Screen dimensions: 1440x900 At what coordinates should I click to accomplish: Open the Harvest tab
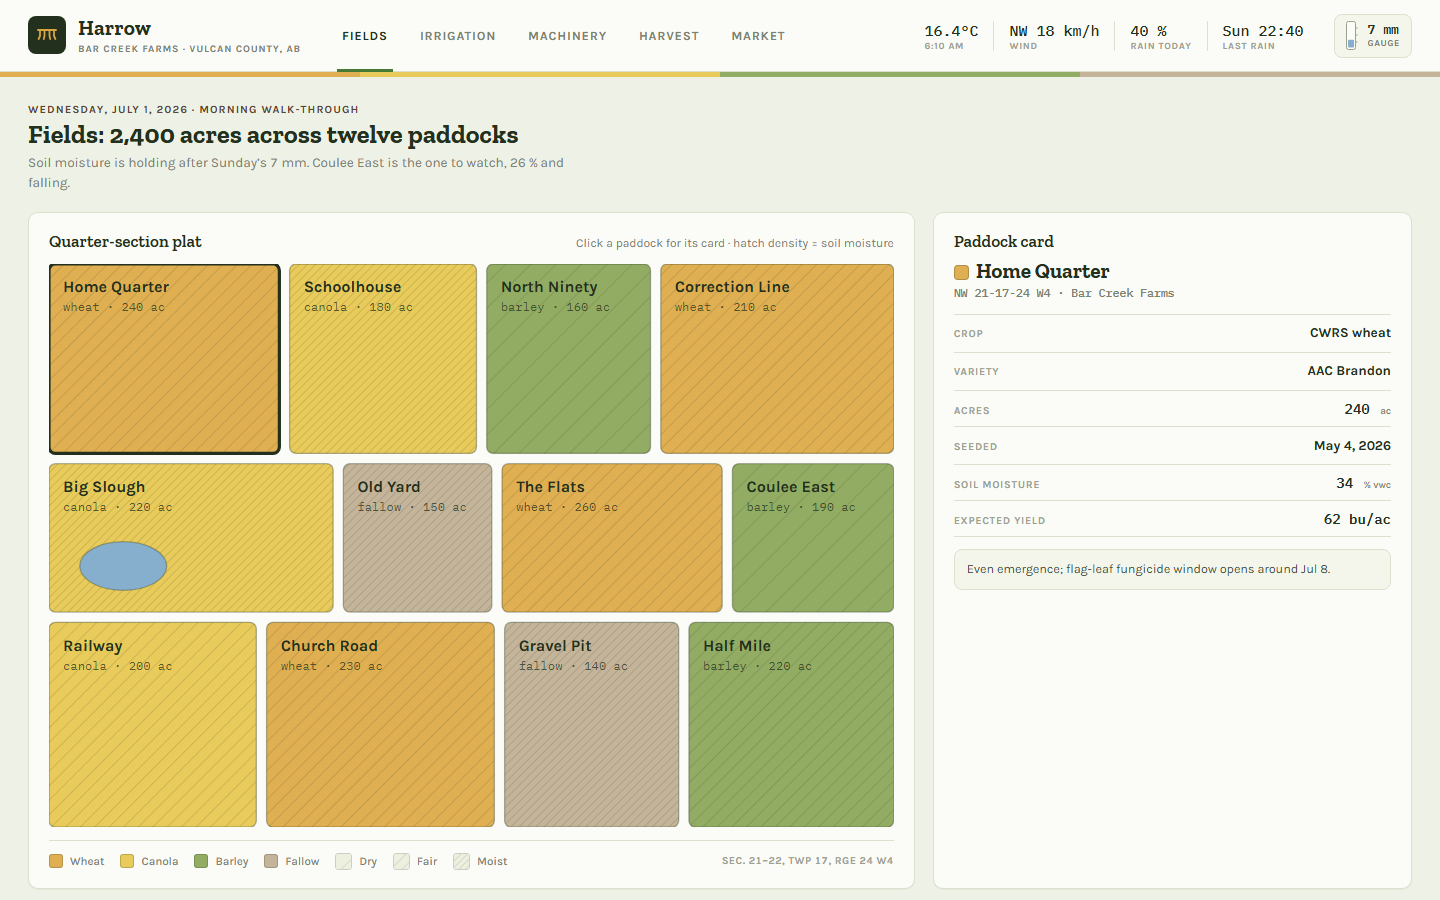click(x=669, y=36)
